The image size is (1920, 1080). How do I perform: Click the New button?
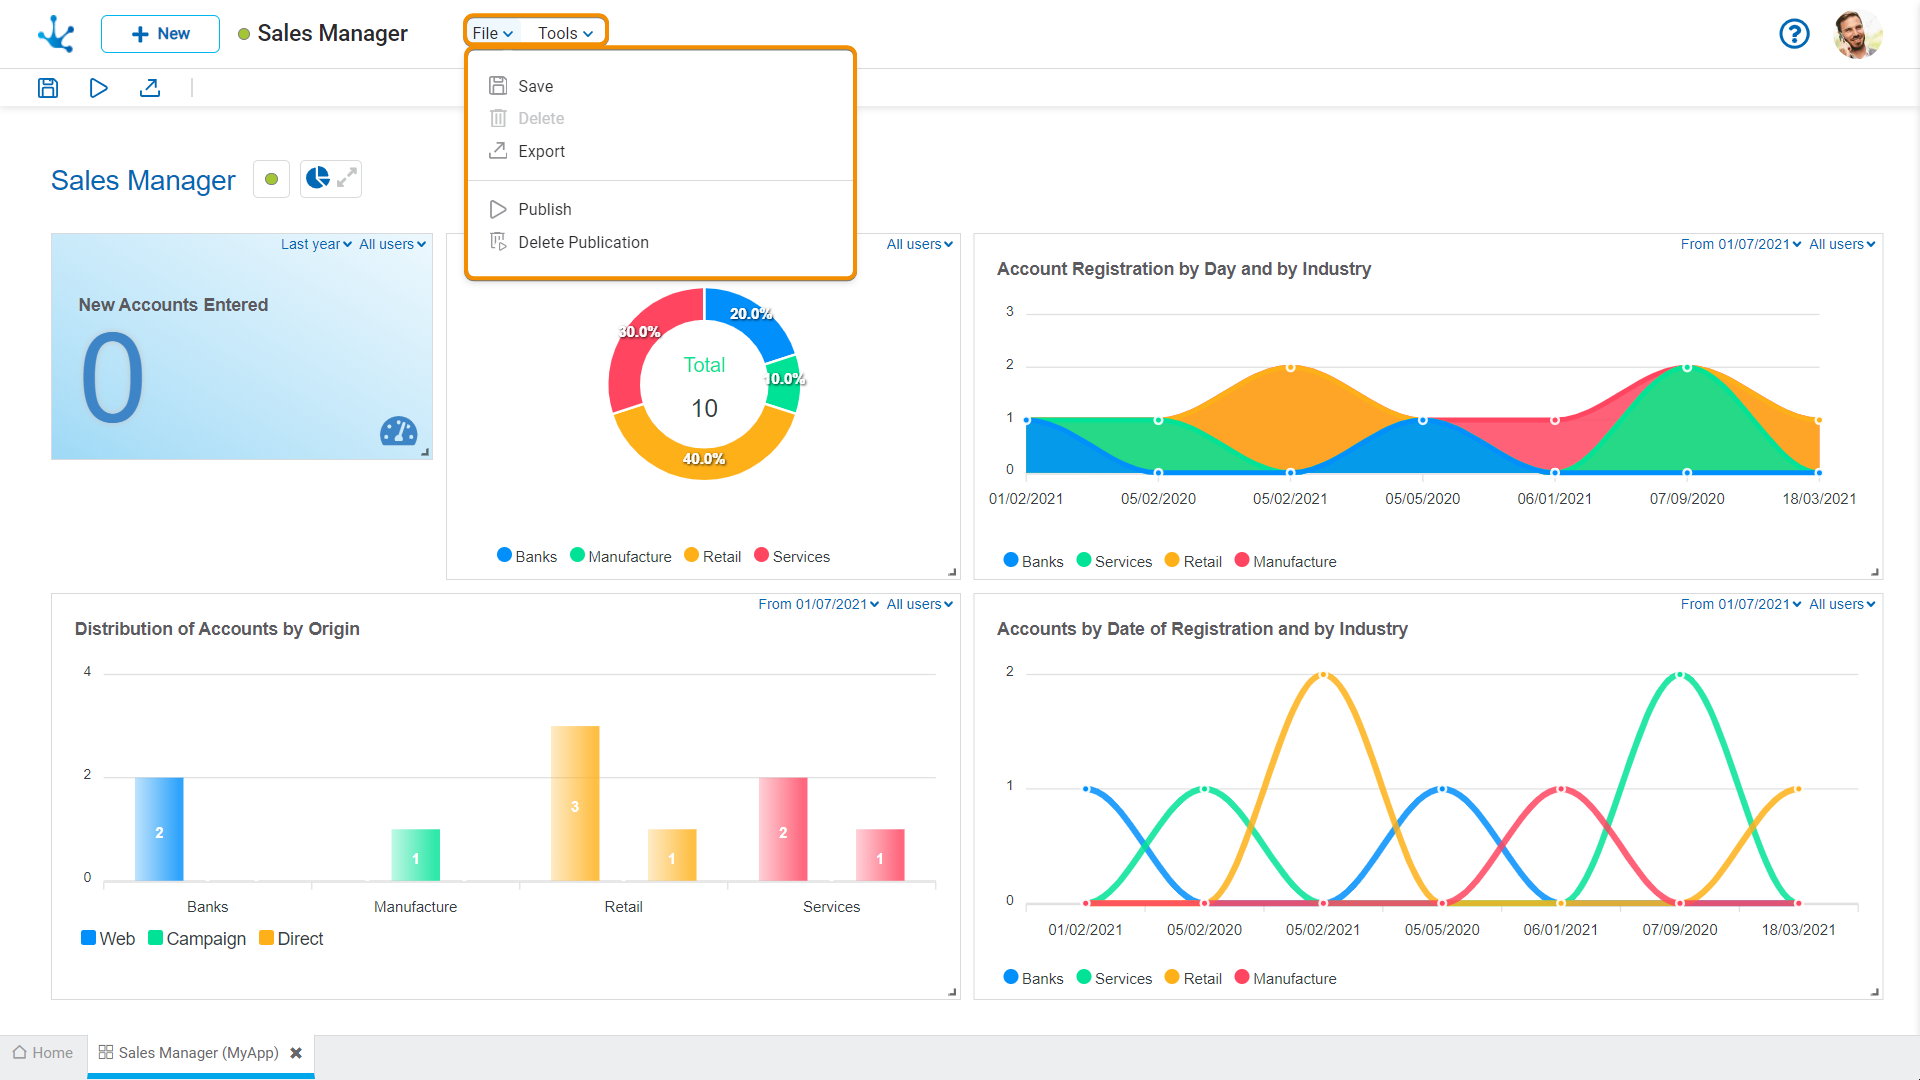160,34
